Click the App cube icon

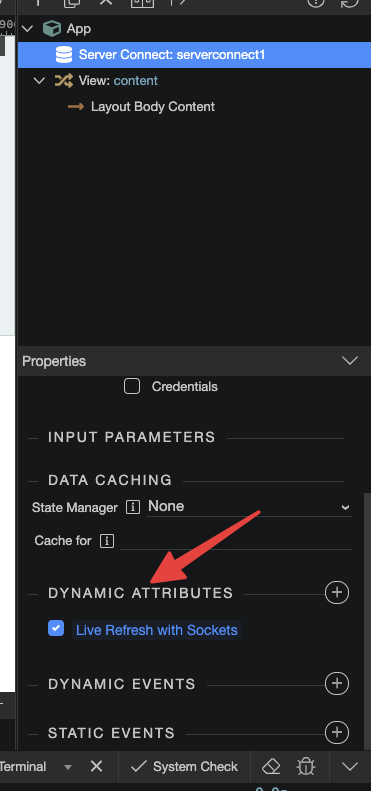coord(51,29)
